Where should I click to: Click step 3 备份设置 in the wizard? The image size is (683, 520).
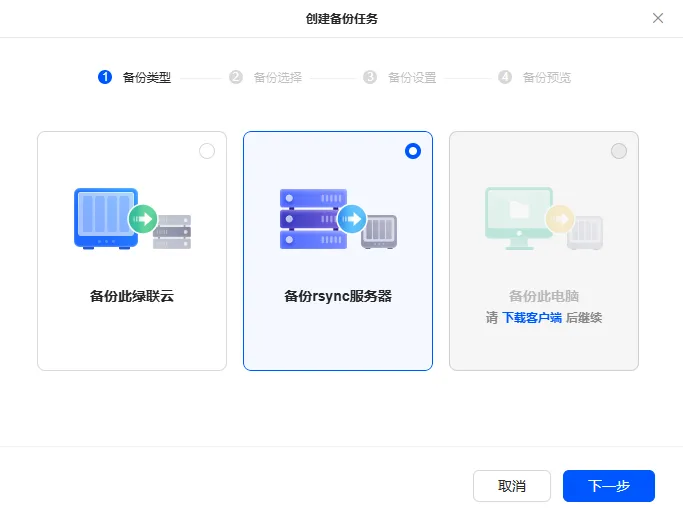pyautogui.click(x=400, y=77)
